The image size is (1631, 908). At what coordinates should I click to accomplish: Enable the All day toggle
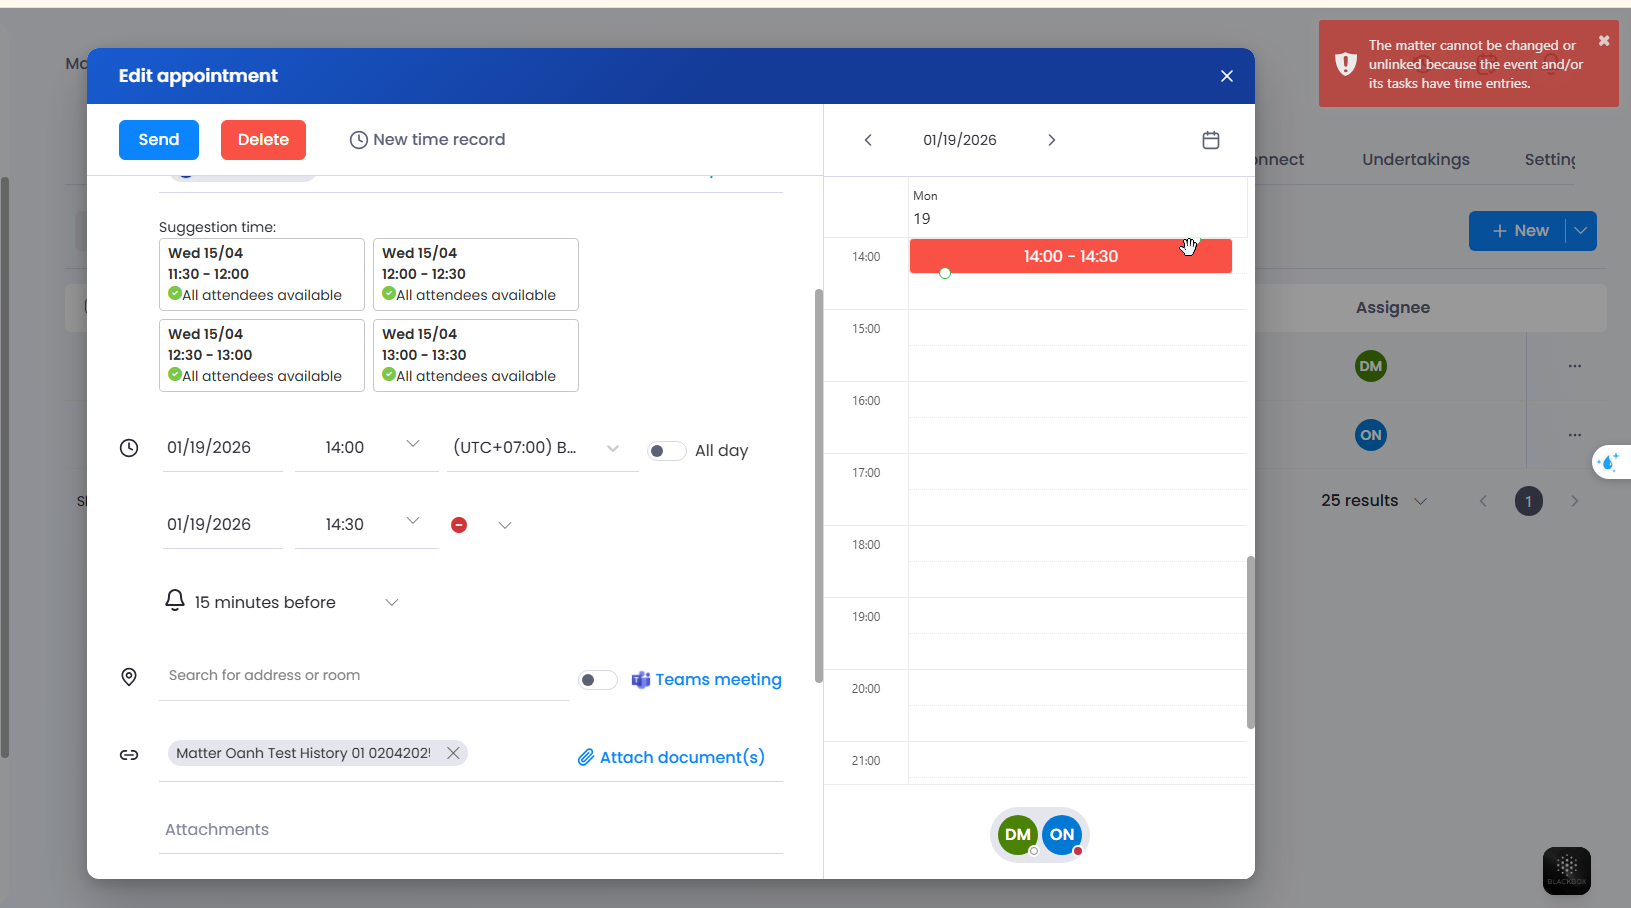click(666, 451)
